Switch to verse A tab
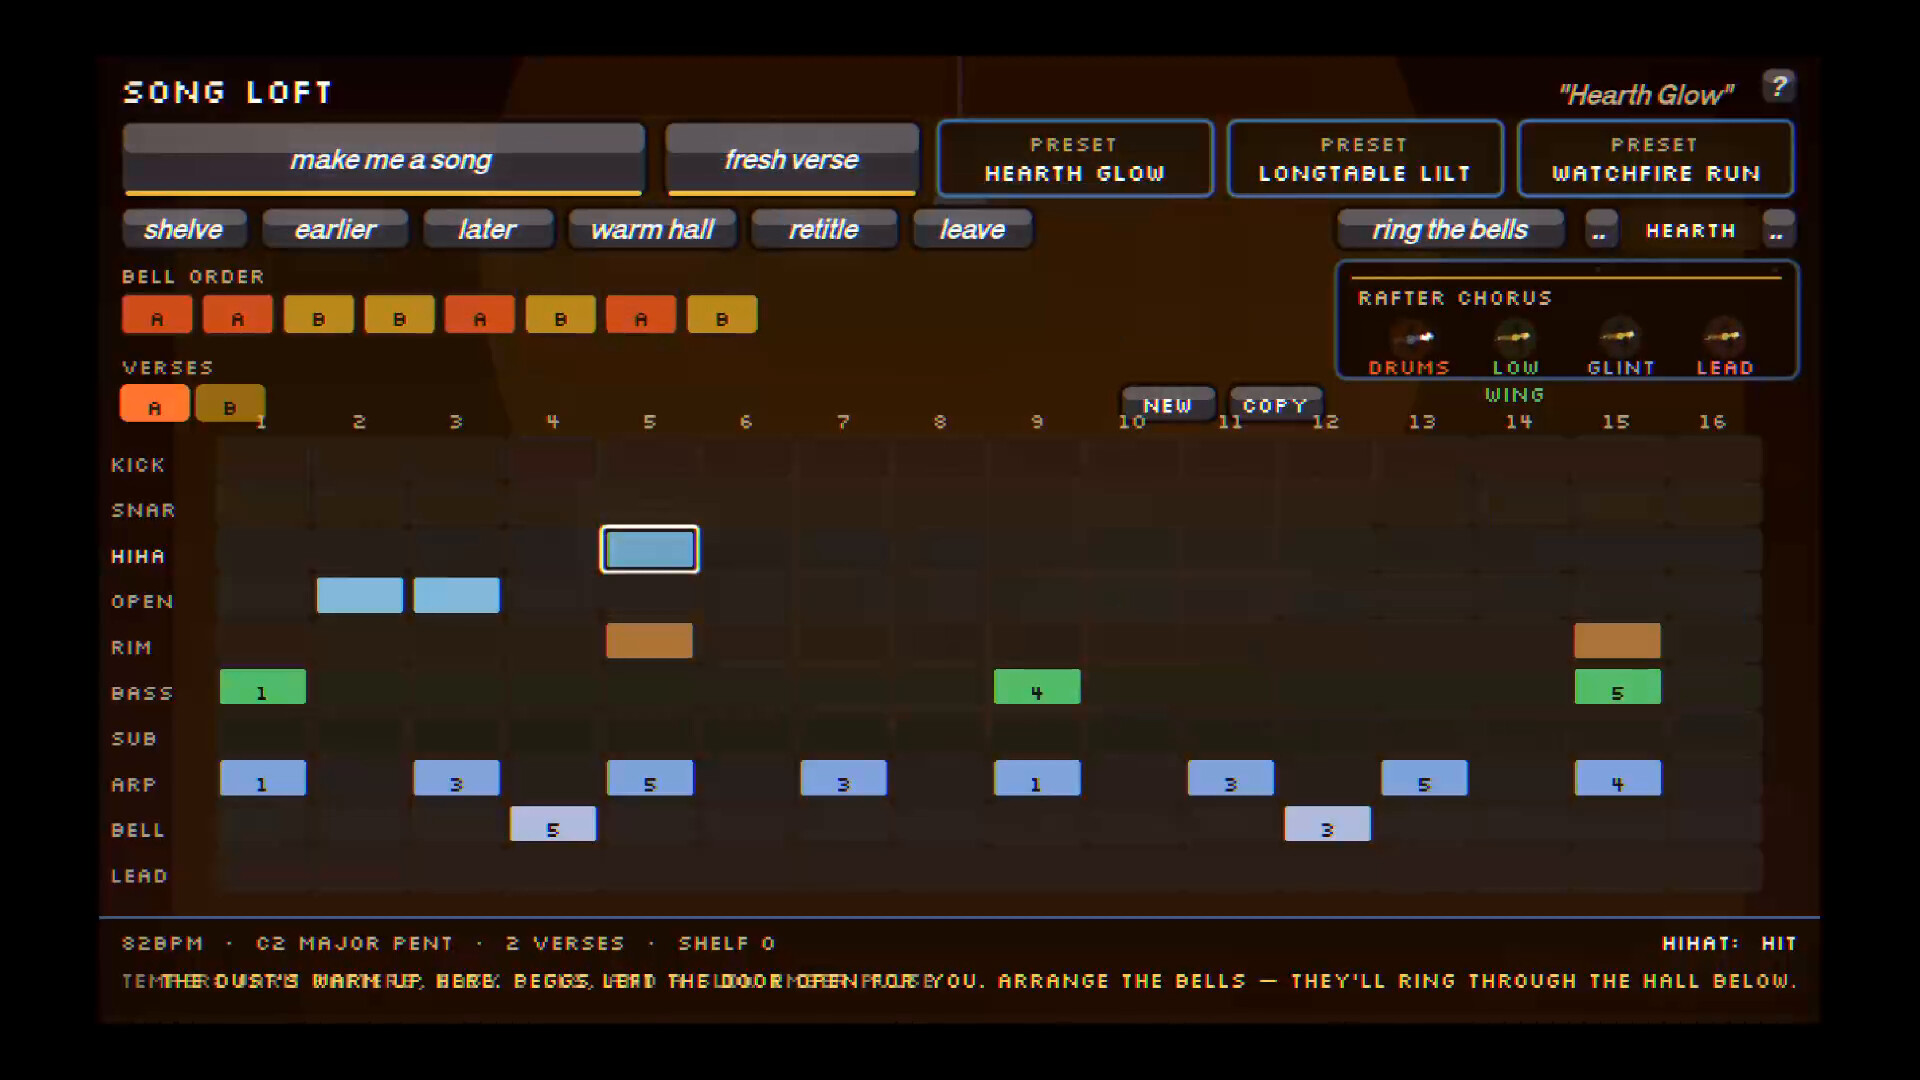 155,403
